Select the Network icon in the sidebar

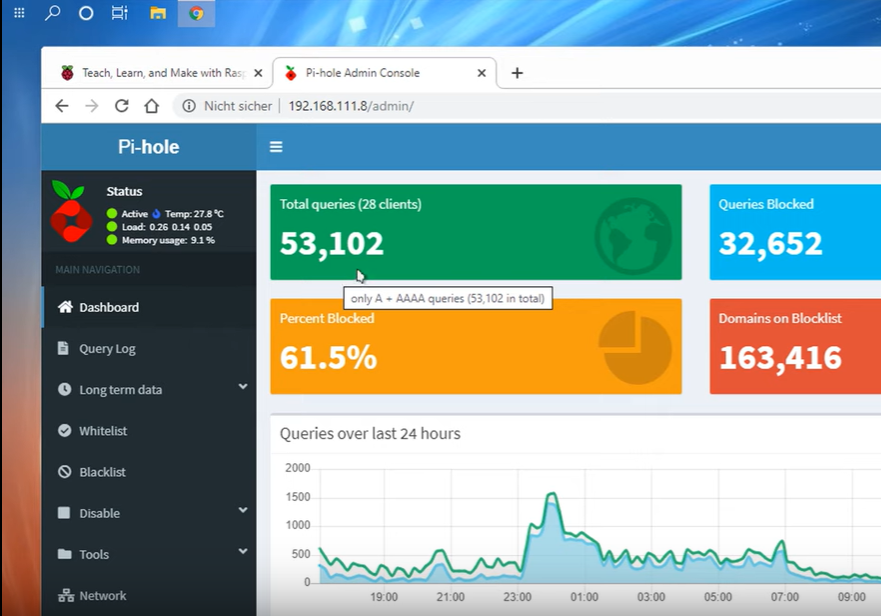pos(66,595)
